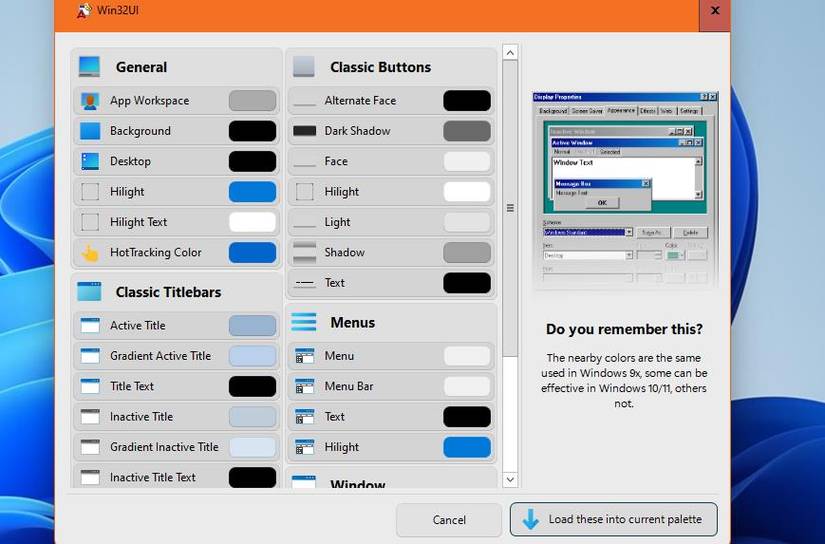Screen dimensions: 825x544
Task: Click the scrollbar up arrow
Action: (510, 52)
